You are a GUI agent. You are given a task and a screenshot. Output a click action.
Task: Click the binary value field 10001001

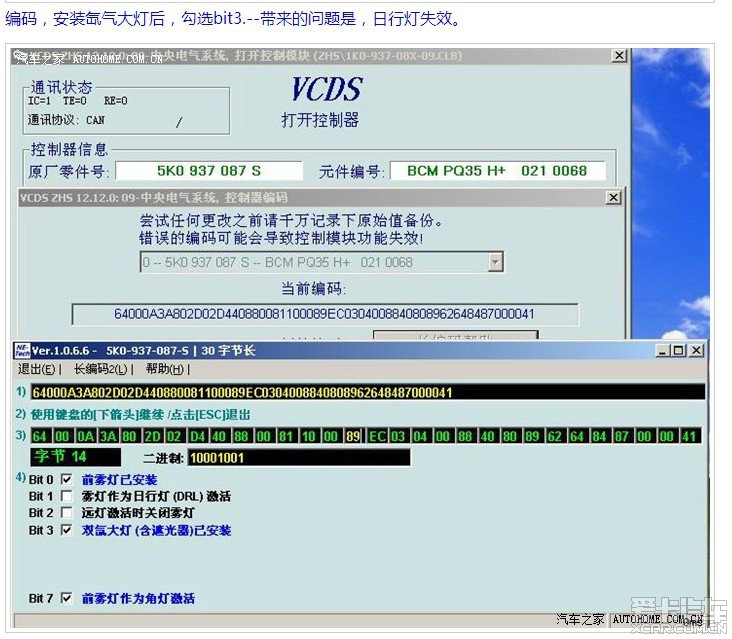(x=299, y=457)
